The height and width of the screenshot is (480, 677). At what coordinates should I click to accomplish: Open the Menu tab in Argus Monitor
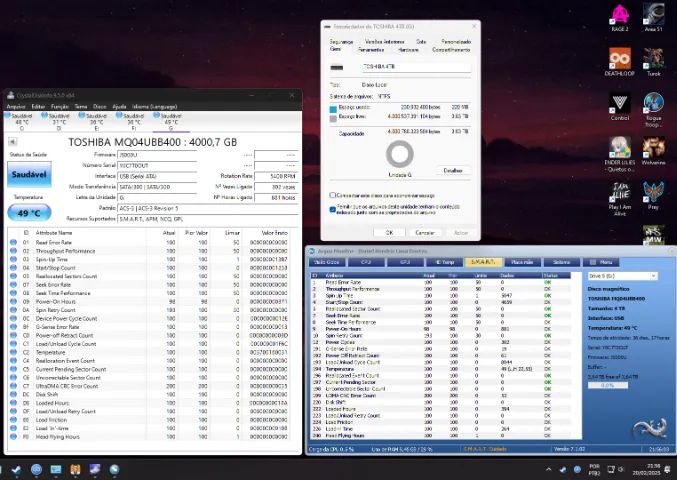tap(600, 262)
